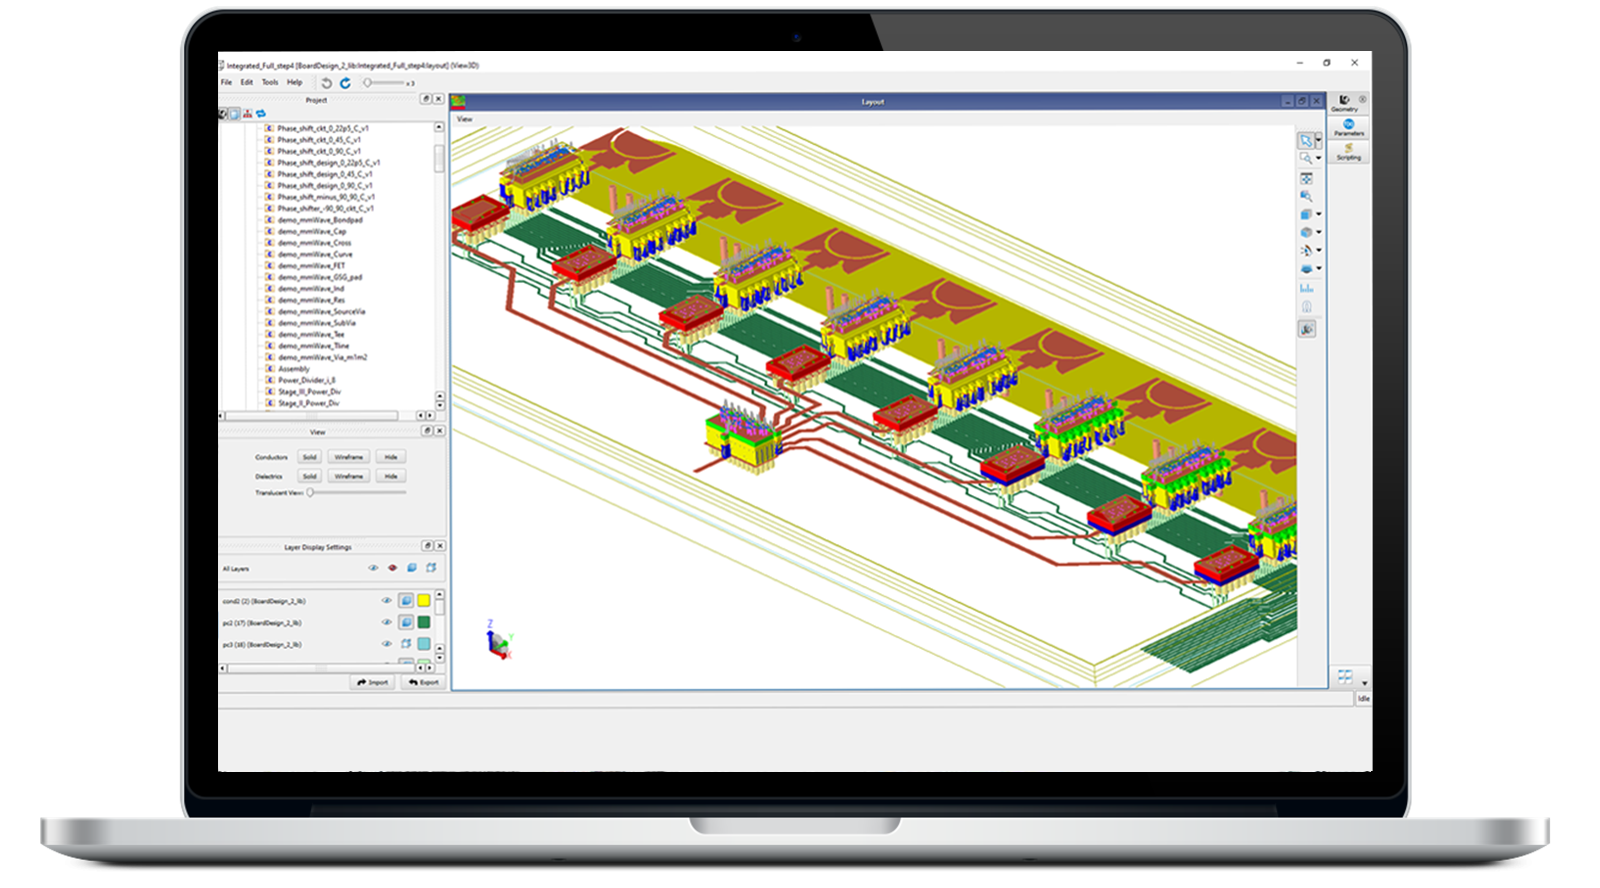Select demo_mmWave_Bondpad in project tree
1600x888 pixels.
pos(320,220)
